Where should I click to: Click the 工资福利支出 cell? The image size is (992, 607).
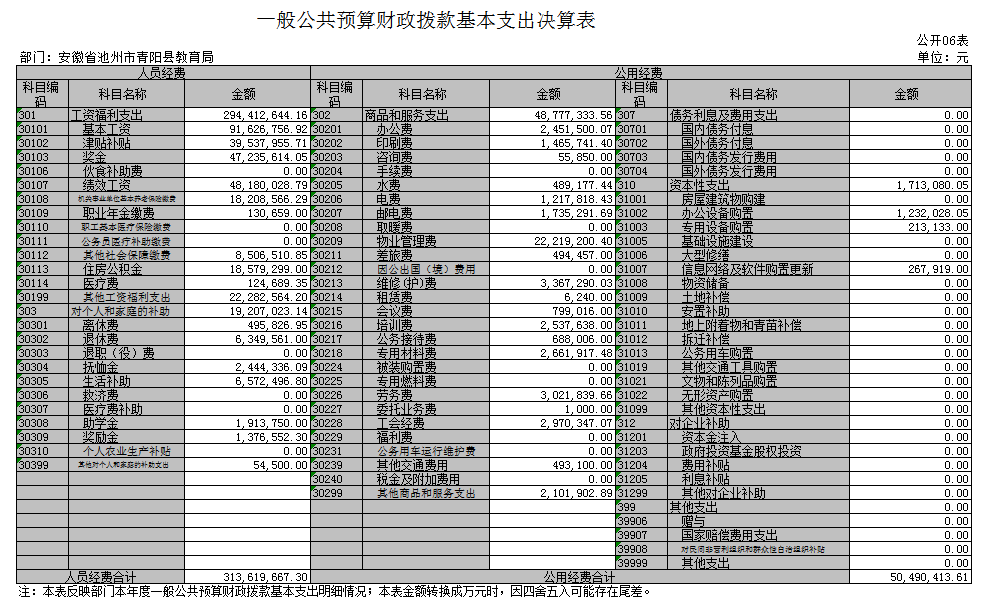point(108,116)
